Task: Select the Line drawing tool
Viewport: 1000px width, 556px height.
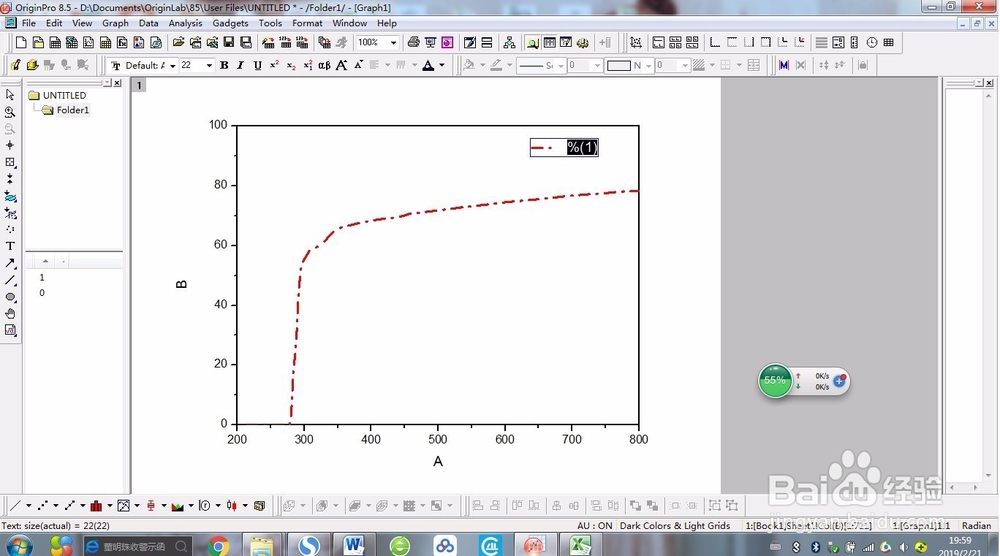Action: [x=10, y=280]
